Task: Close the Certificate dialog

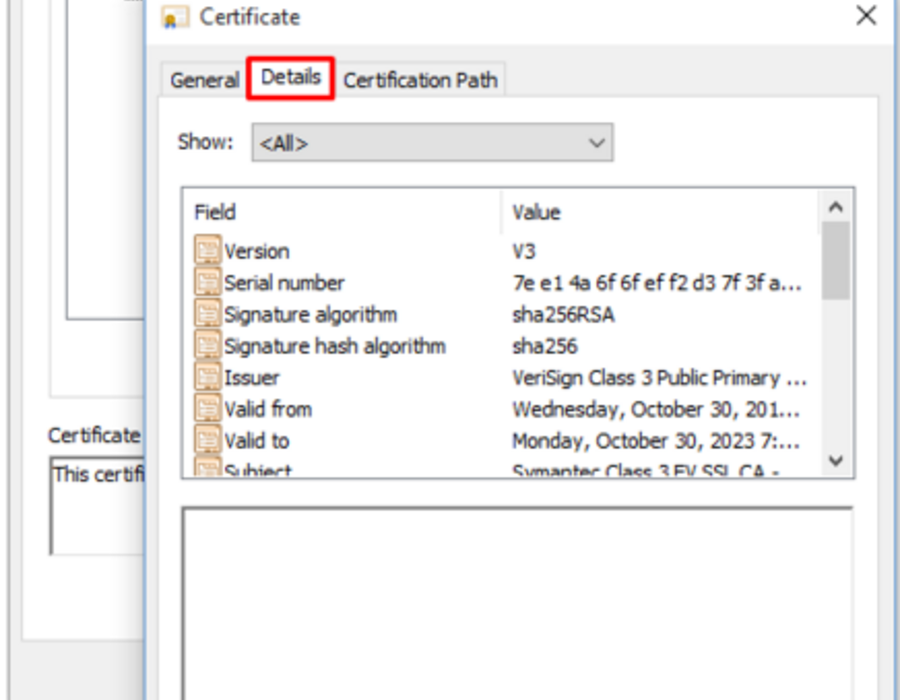Action: 866,15
